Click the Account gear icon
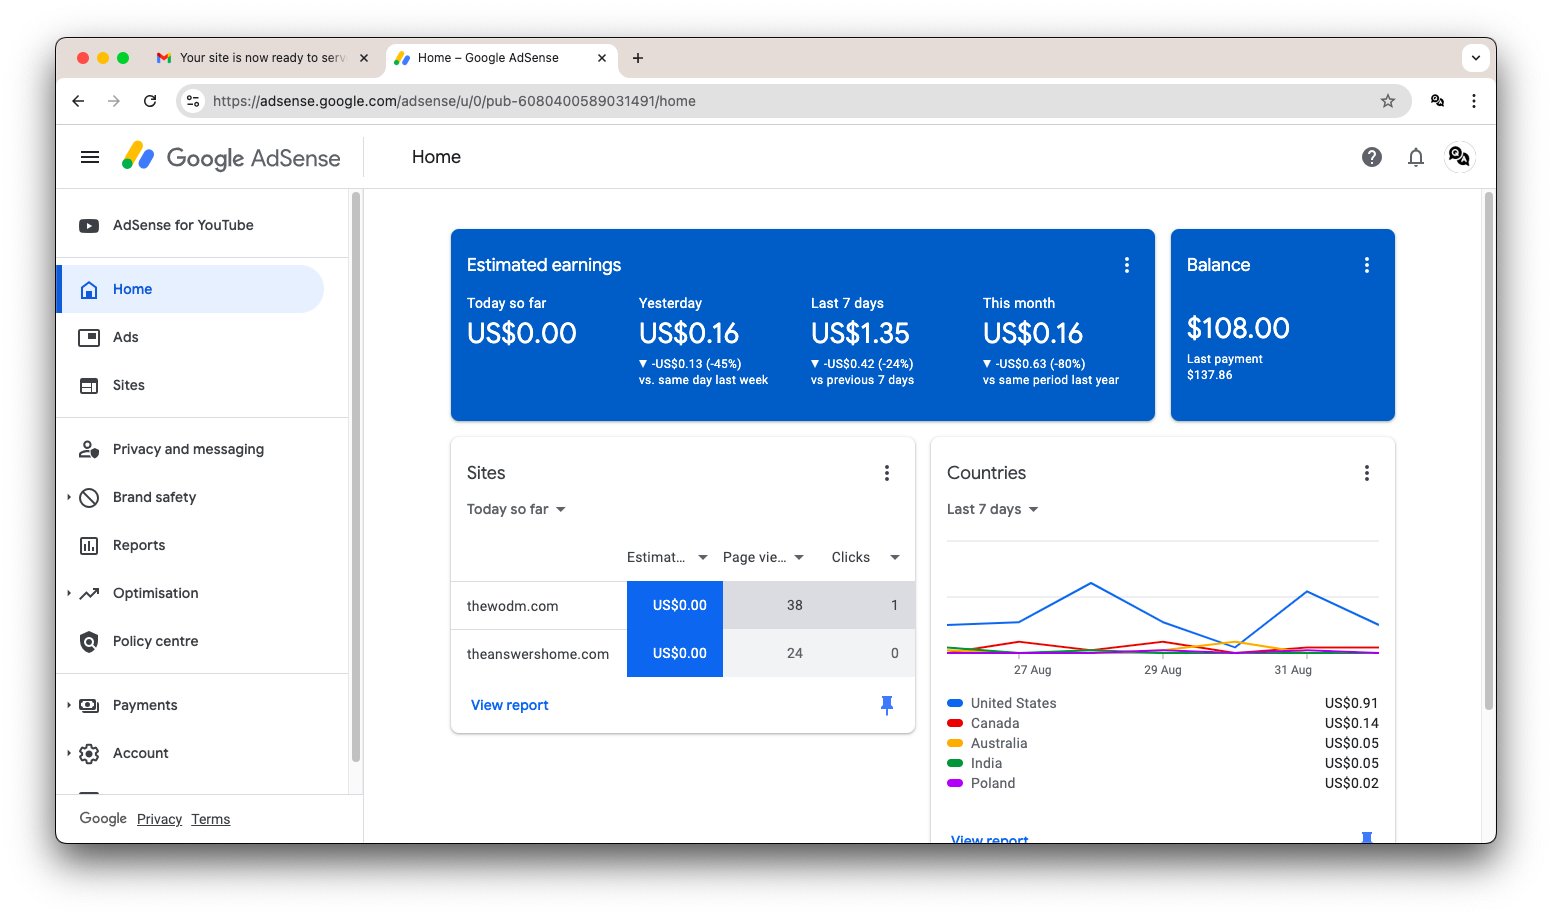The height and width of the screenshot is (917, 1552). point(89,754)
